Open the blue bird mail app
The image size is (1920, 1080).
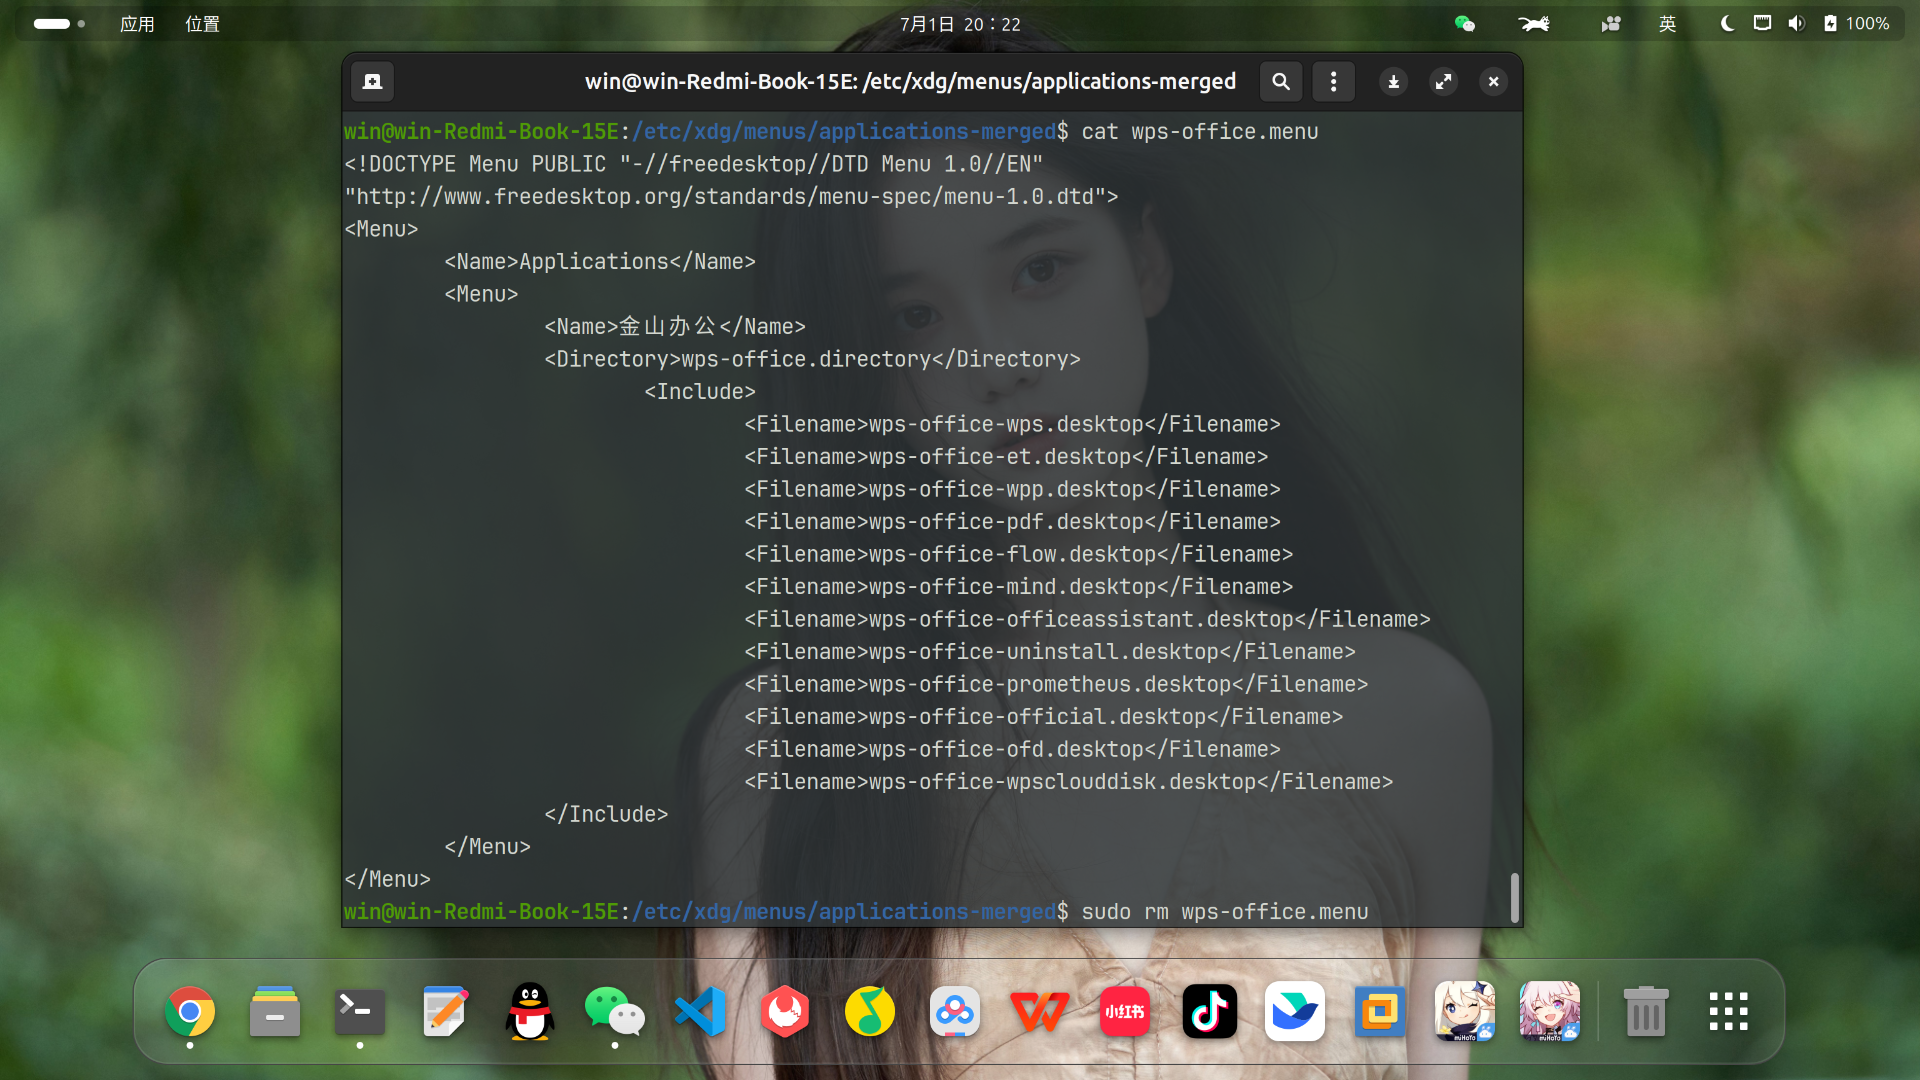pyautogui.click(x=1295, y=1012)
